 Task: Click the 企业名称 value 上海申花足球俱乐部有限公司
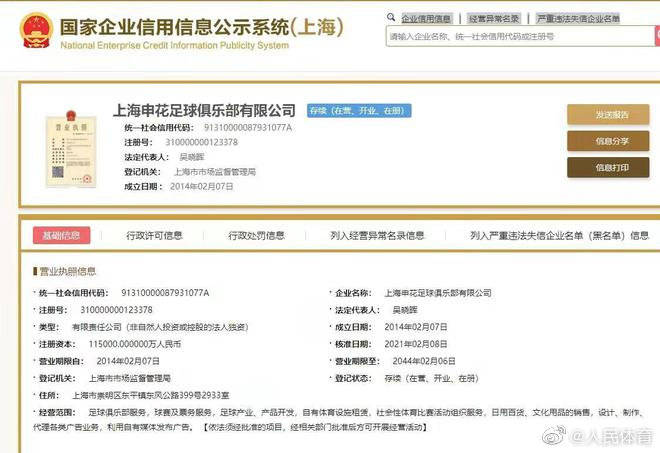(x=438, y=293)
